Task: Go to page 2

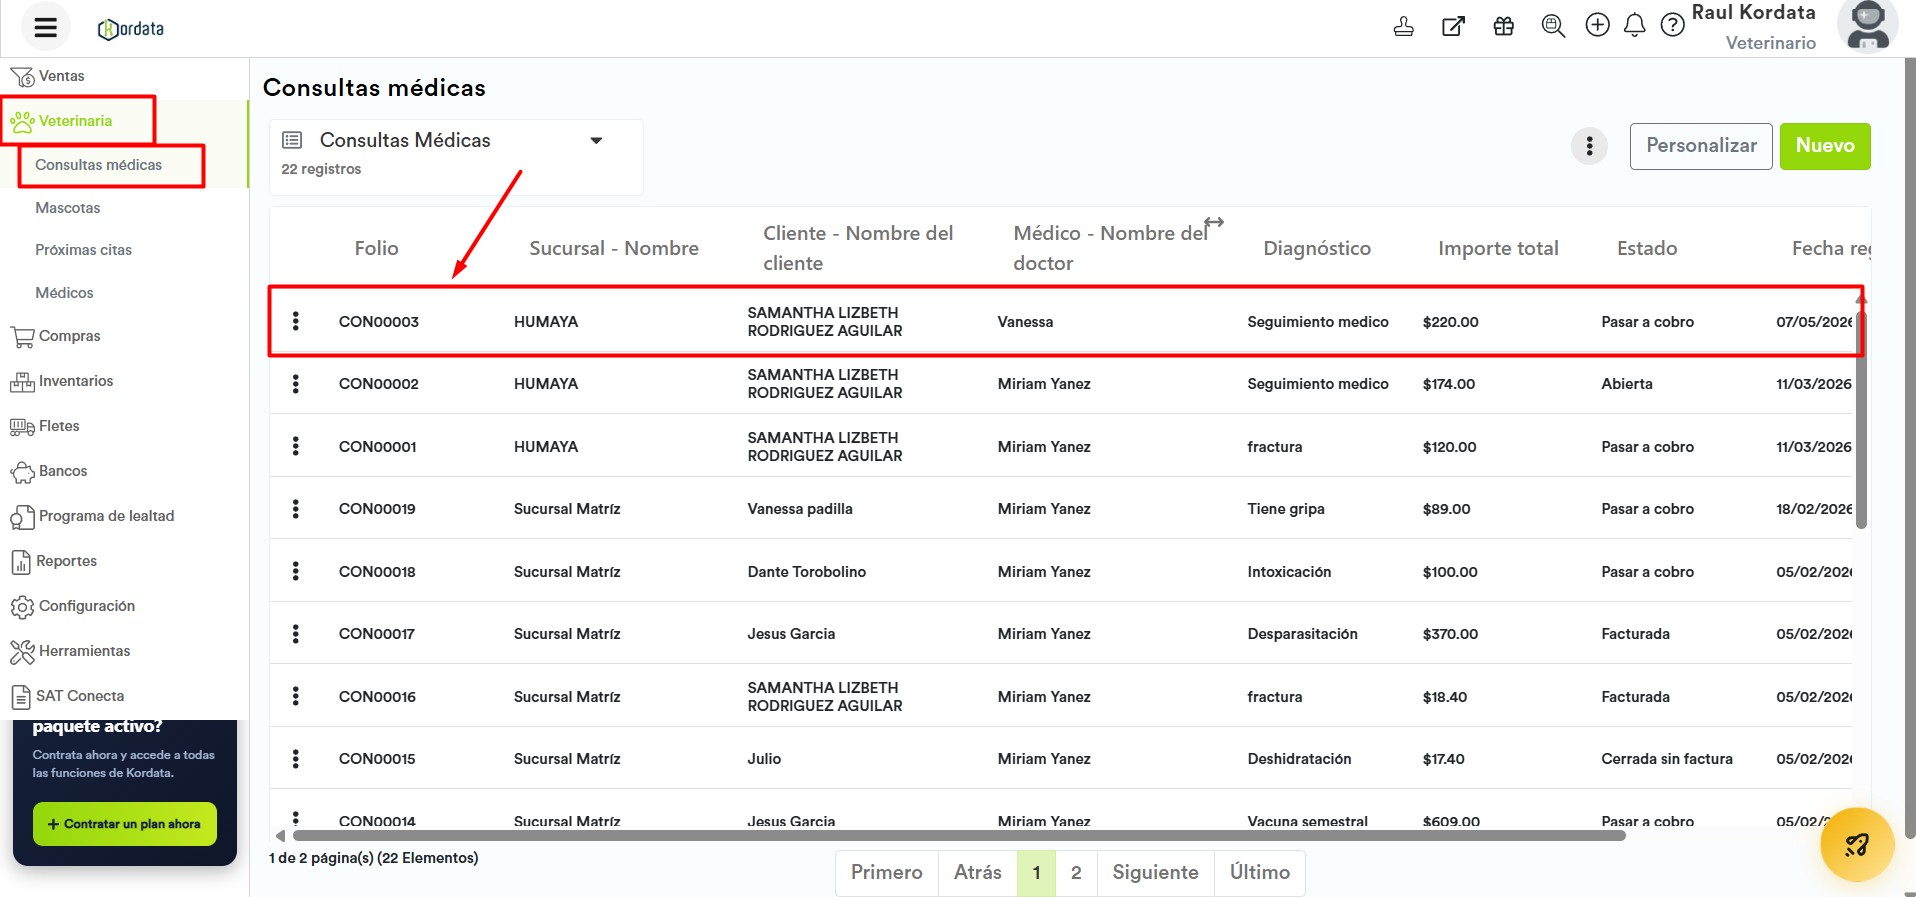Action: [x=1076, y=873]
